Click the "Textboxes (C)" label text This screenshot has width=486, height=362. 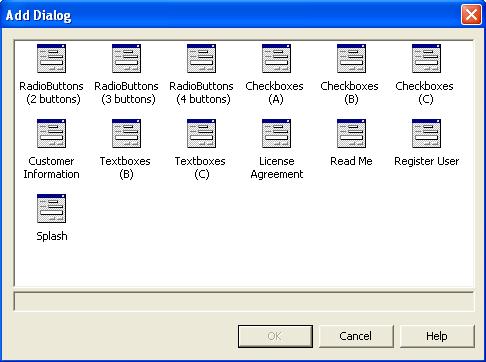click(x=200, y=168)
